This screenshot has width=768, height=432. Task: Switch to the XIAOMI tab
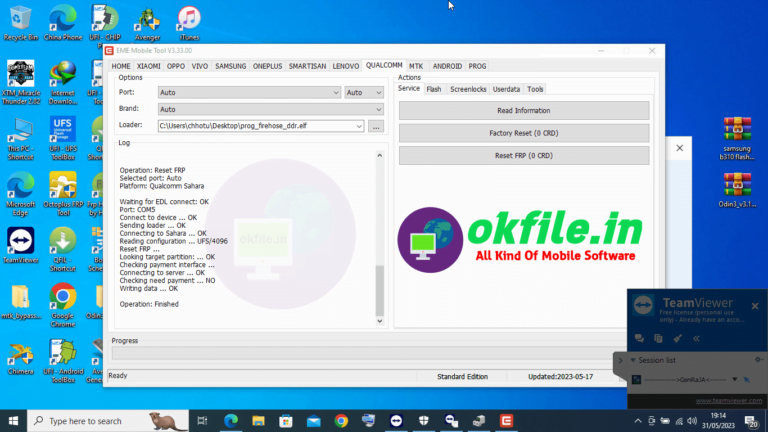click(148, 66)
